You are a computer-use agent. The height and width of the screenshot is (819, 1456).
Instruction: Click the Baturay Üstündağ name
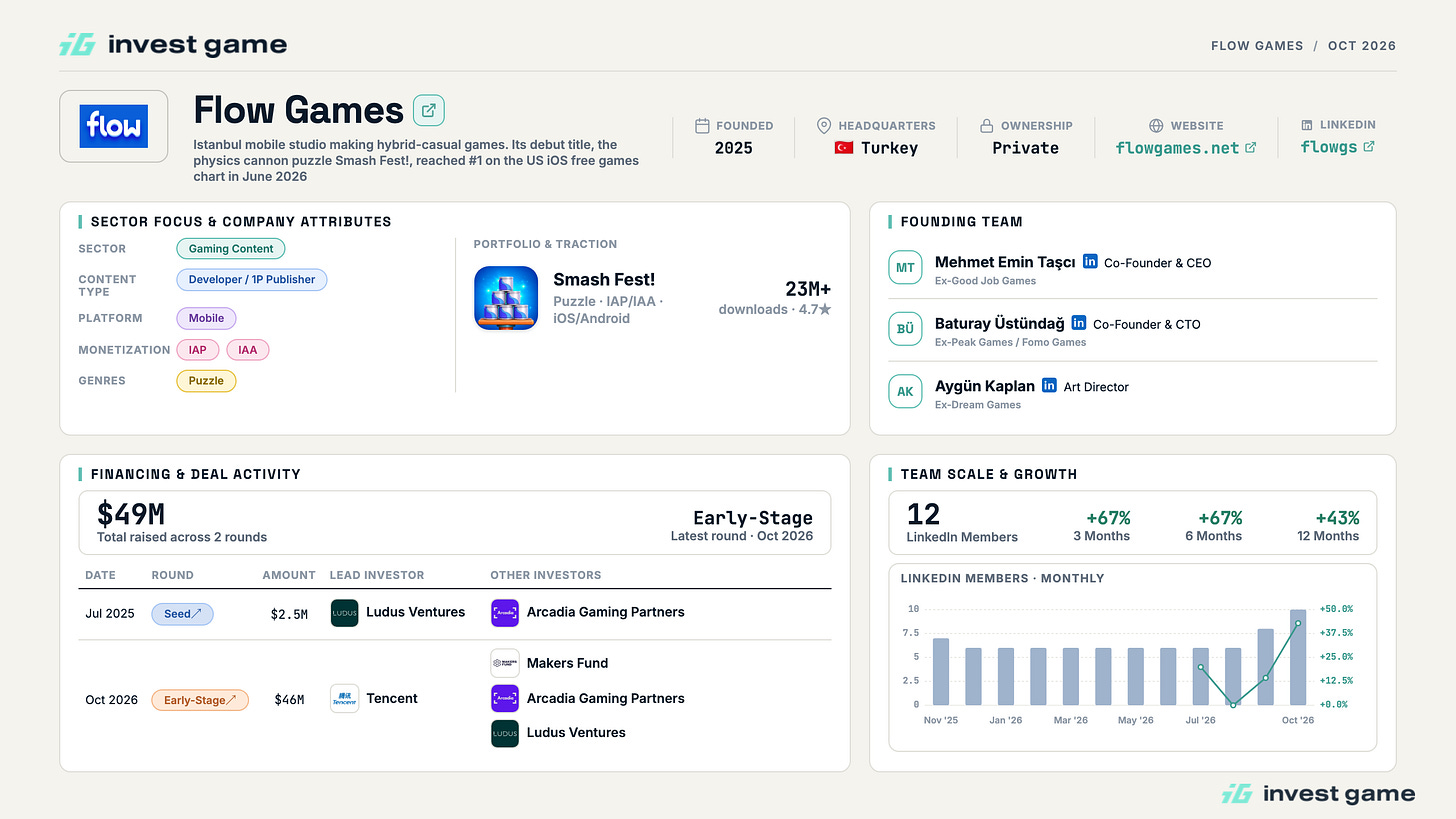(1000, 323)
